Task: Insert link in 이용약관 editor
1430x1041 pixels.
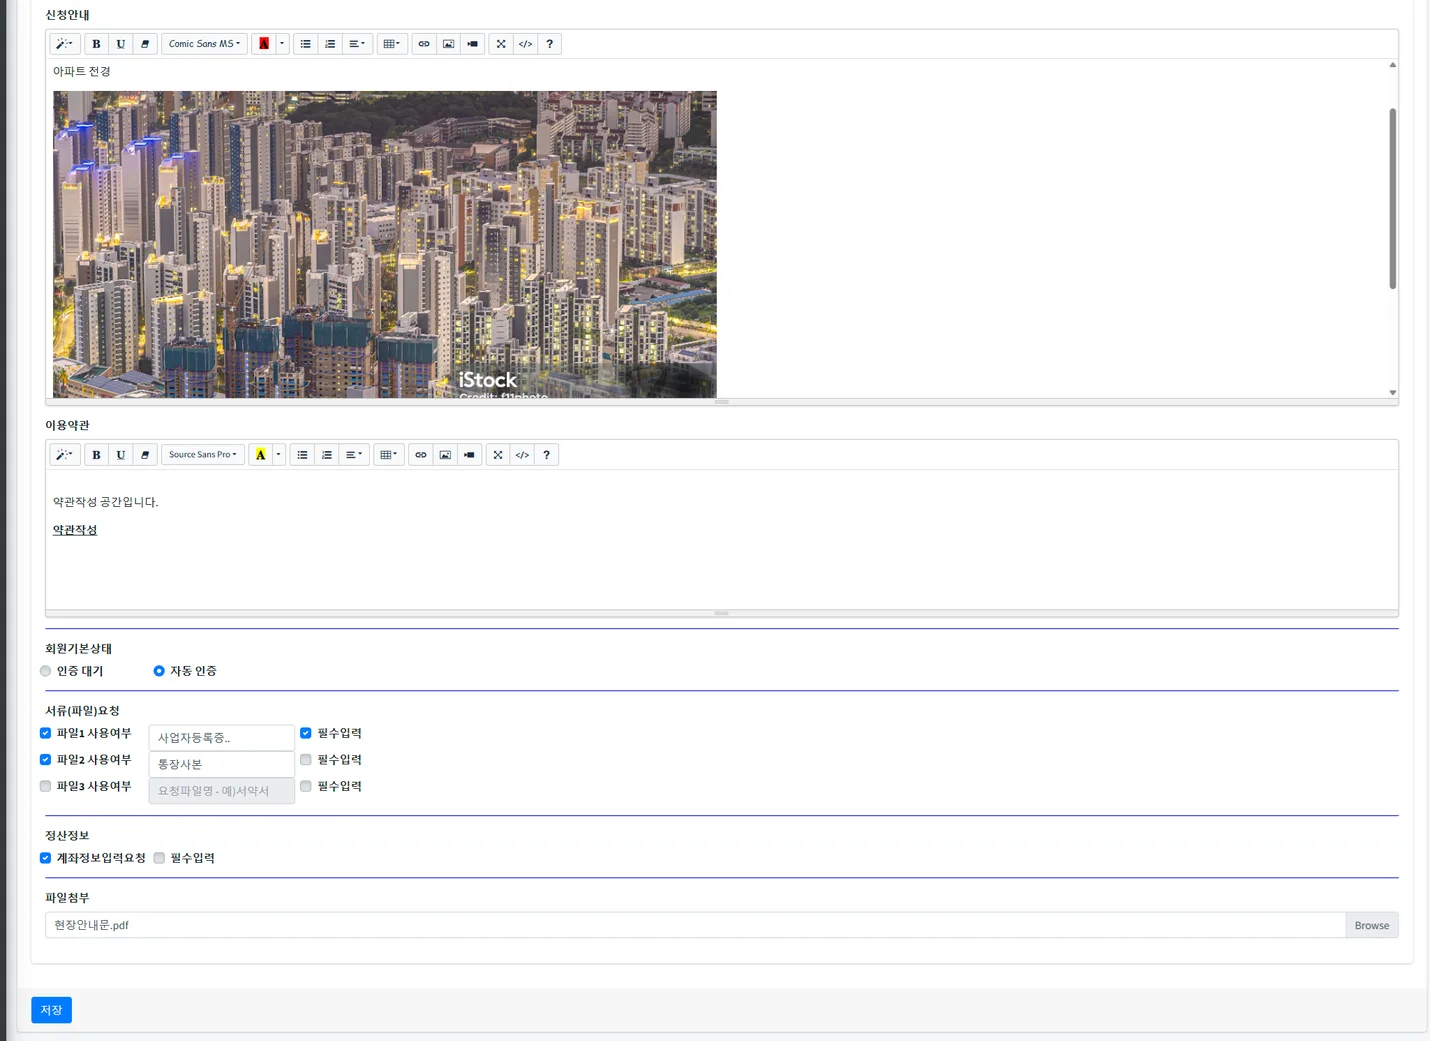Action: pyautogui.click(x=421, y=455)
